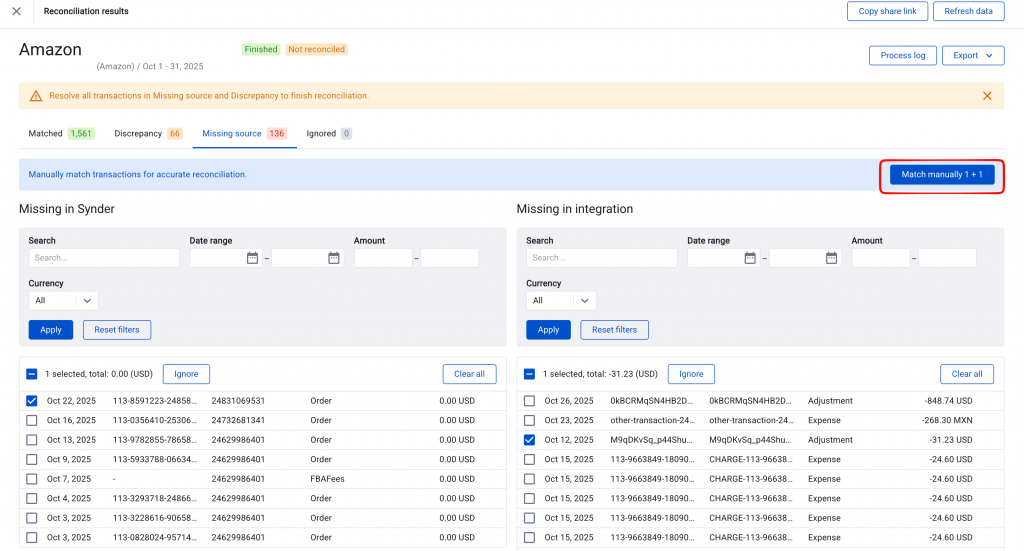
Task: Toggle select-all checkbox in Missing in Synder
Action: point(31,374)
